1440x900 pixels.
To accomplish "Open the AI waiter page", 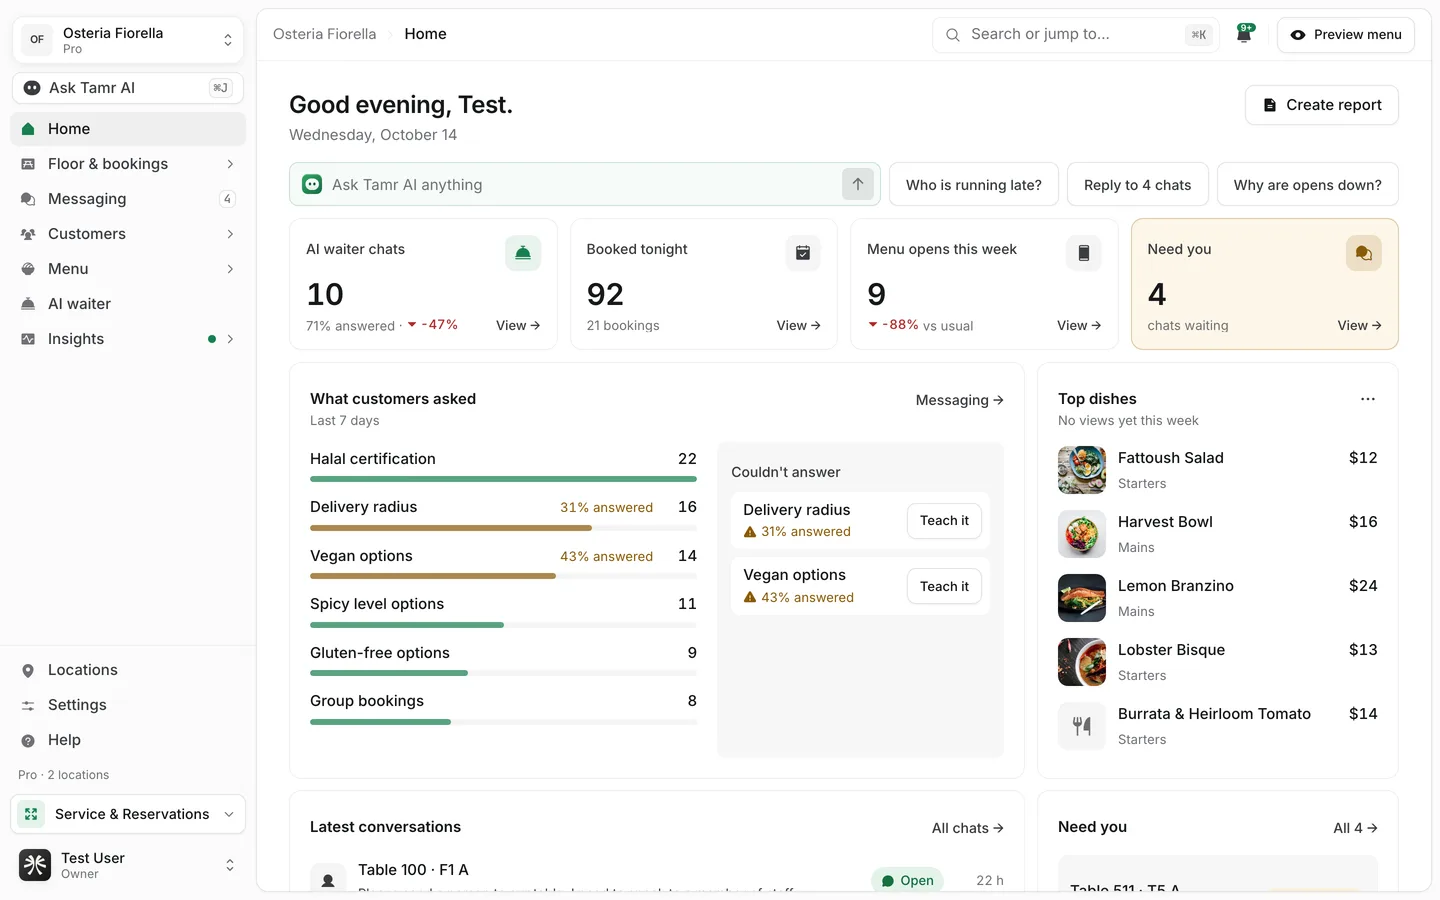I will [x=128, y=304].
